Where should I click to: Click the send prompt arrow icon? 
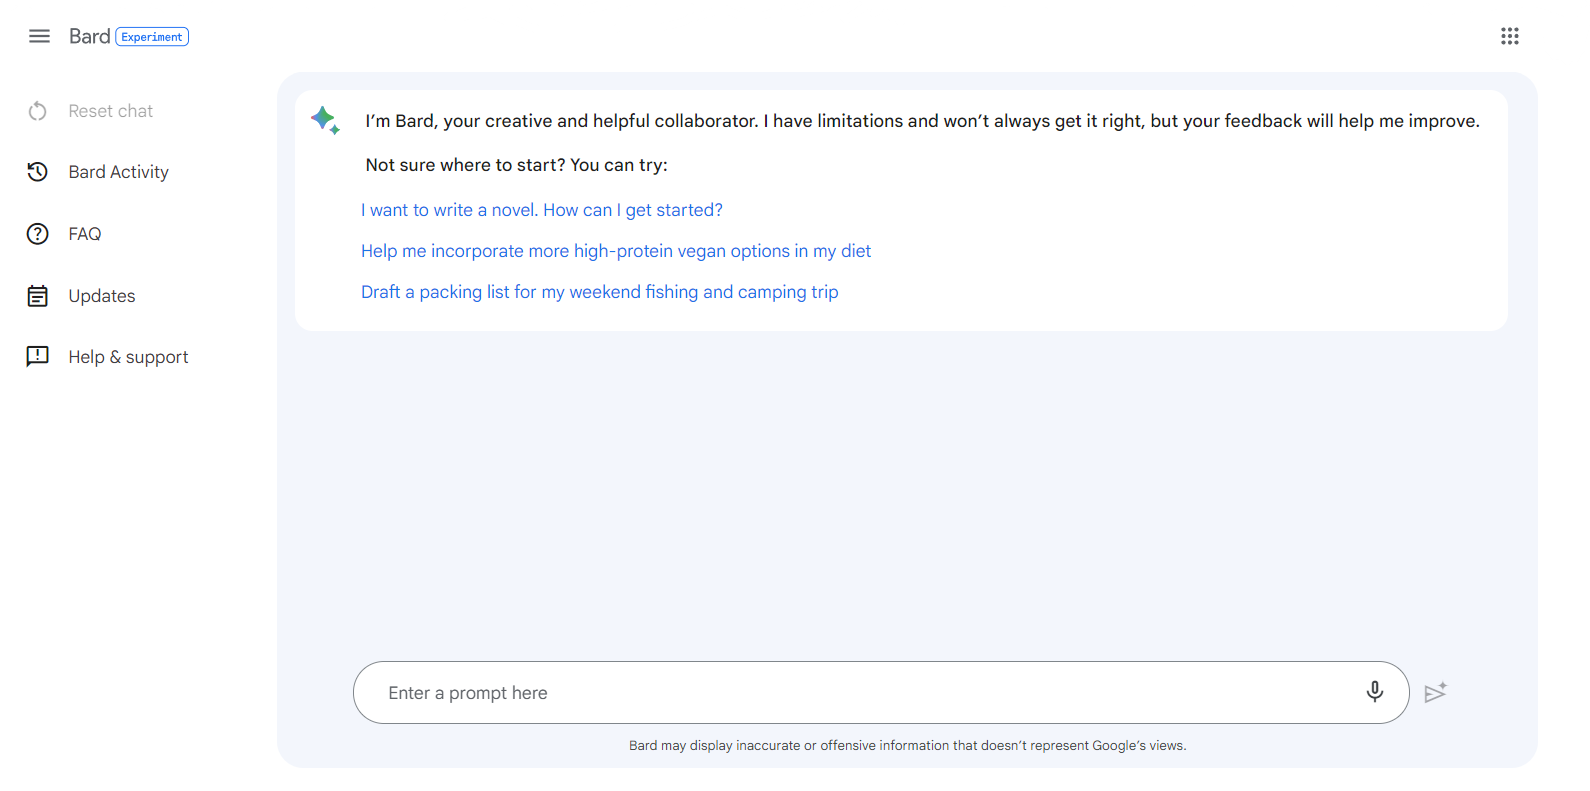1435,692
